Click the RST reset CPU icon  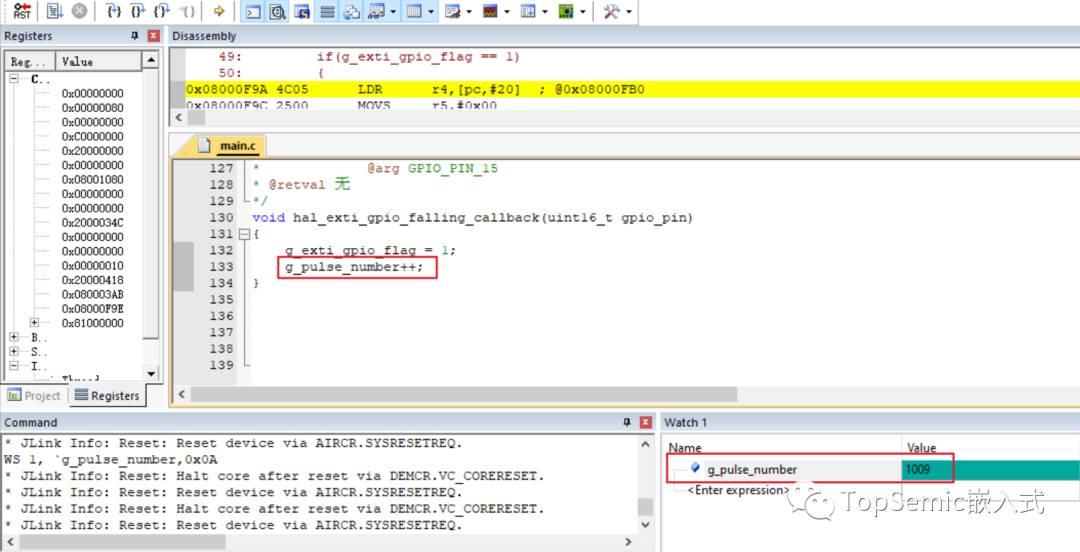point(22,11)
